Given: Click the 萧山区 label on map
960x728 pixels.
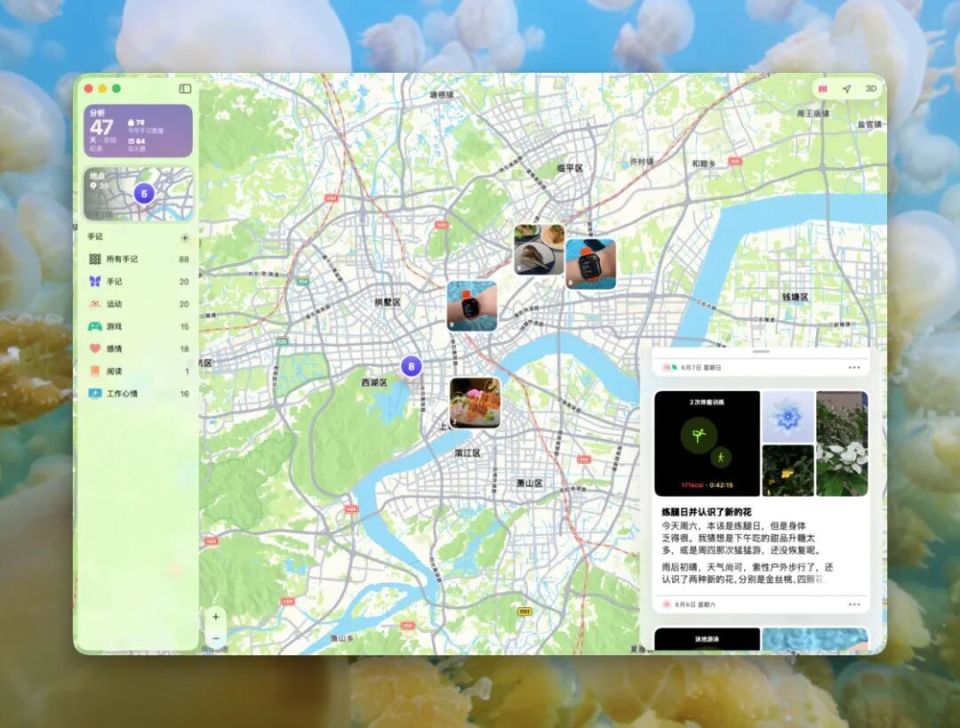Looking at the screenshot, I should (x=529, y=483).
